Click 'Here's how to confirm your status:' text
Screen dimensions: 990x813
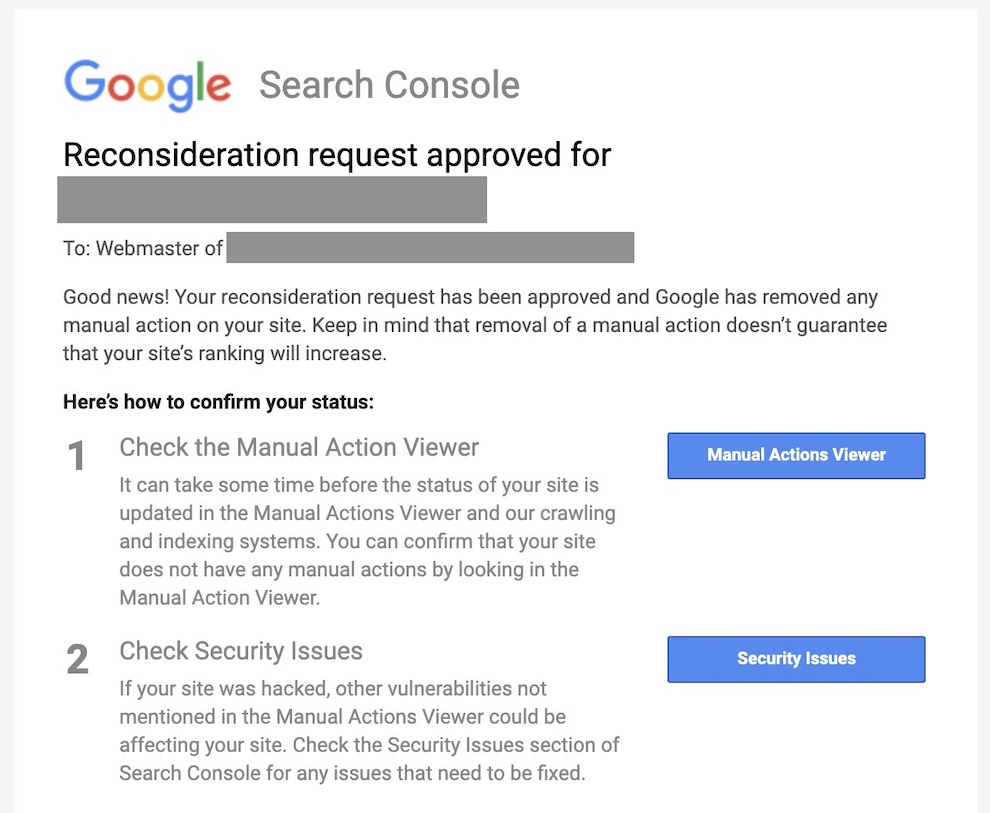(x=218, y=403)
